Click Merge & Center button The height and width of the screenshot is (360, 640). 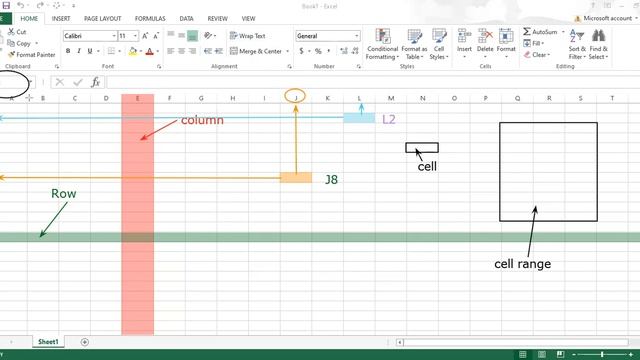click(256, 51)
